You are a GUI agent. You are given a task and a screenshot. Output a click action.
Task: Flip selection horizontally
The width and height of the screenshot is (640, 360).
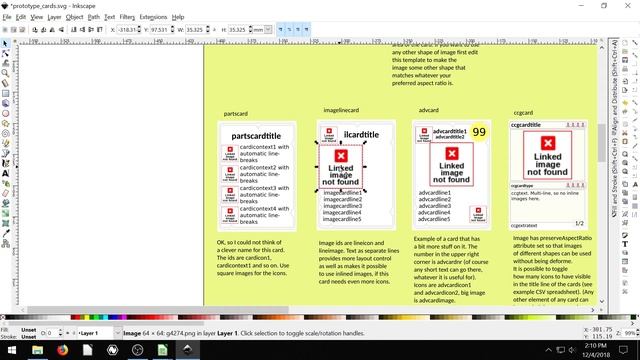coord(52,29)
